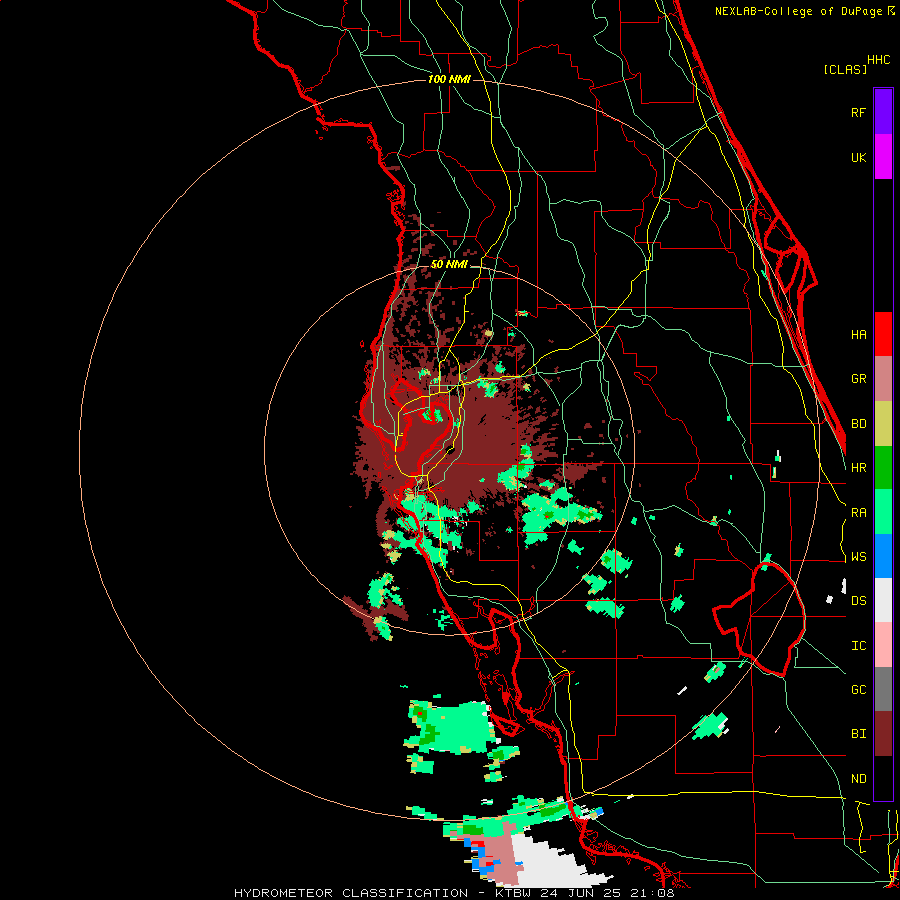Click the DS legend label
Viewport: 900px width, 900px height.
858,601
